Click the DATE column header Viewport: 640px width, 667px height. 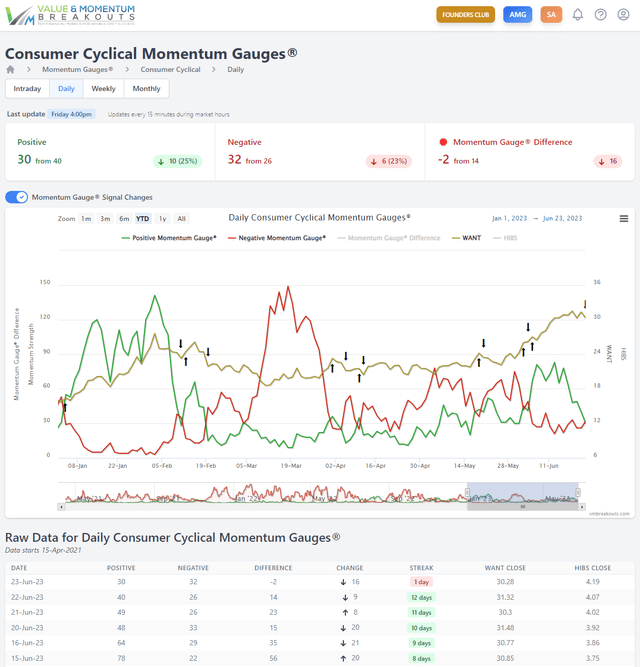[x=19, y=568]
